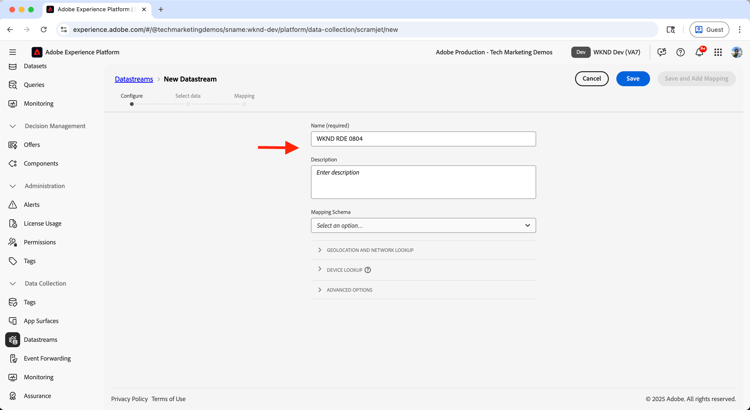Screen dimensions: 750x410
Task: Open the Assurance icon
Action: click(x=13, y=396)
